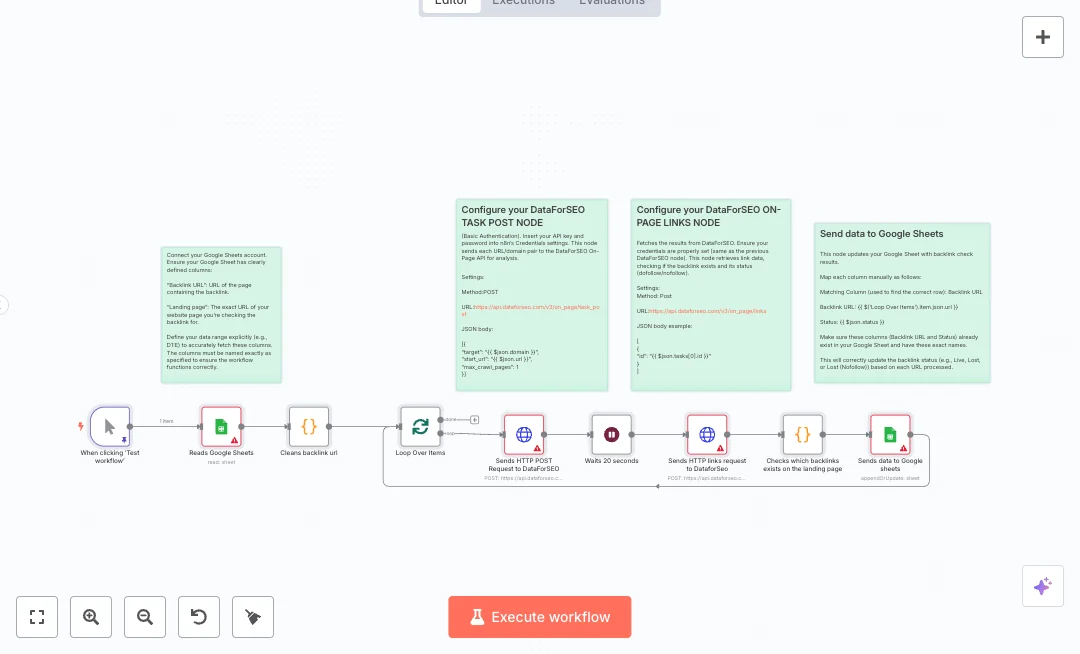The width and height of the screenshot is (1080, 654).
Task: Open Sends HTTP POST Request to DataForSEO node
Action: pyautogui.click(x=524, y=435)
